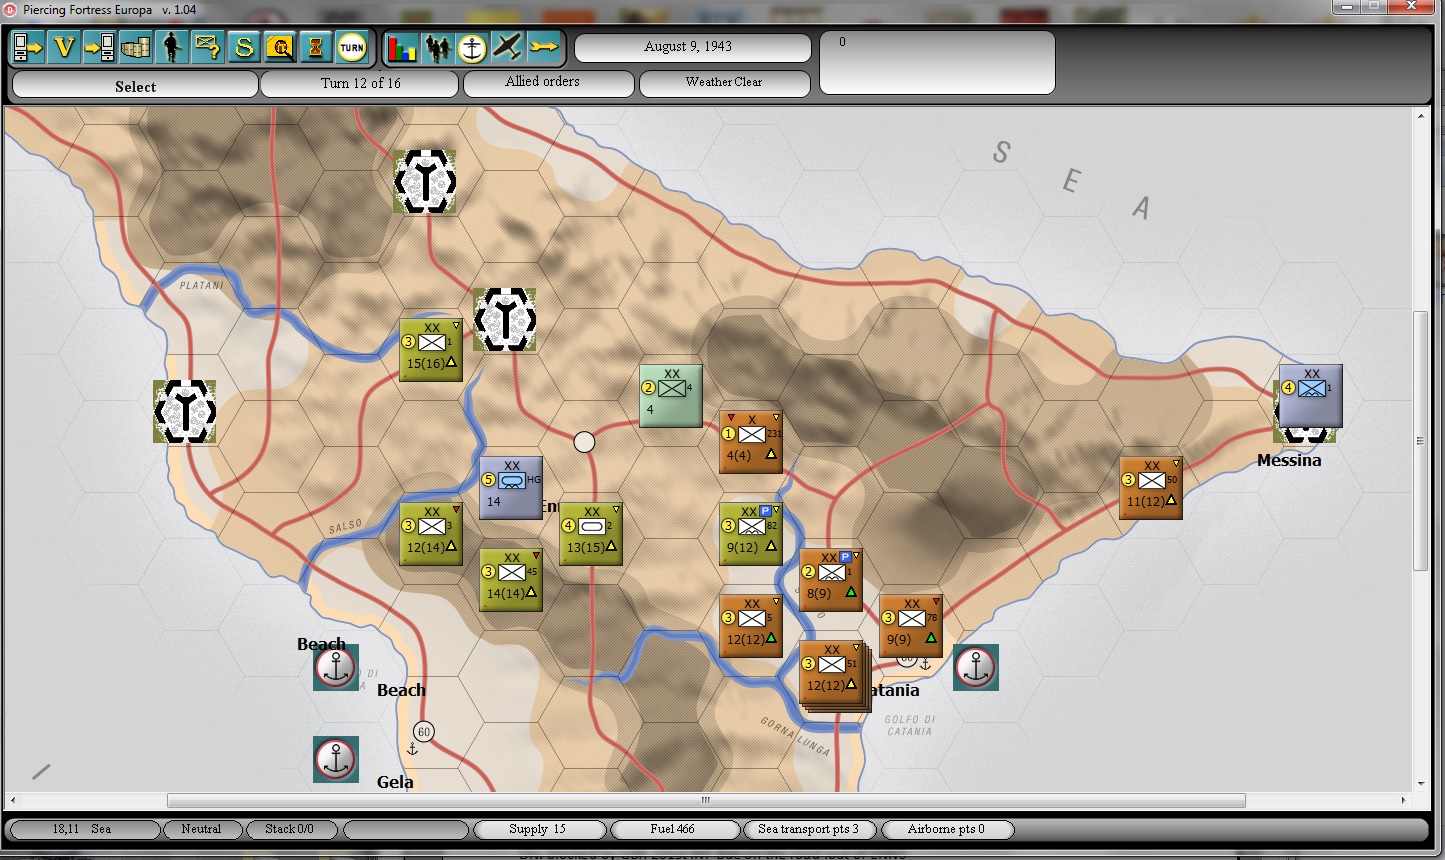Viewport: 1445px width, 860px height.
Task: Click the fortification marker beside 1st division
Action: coord(505,319)
